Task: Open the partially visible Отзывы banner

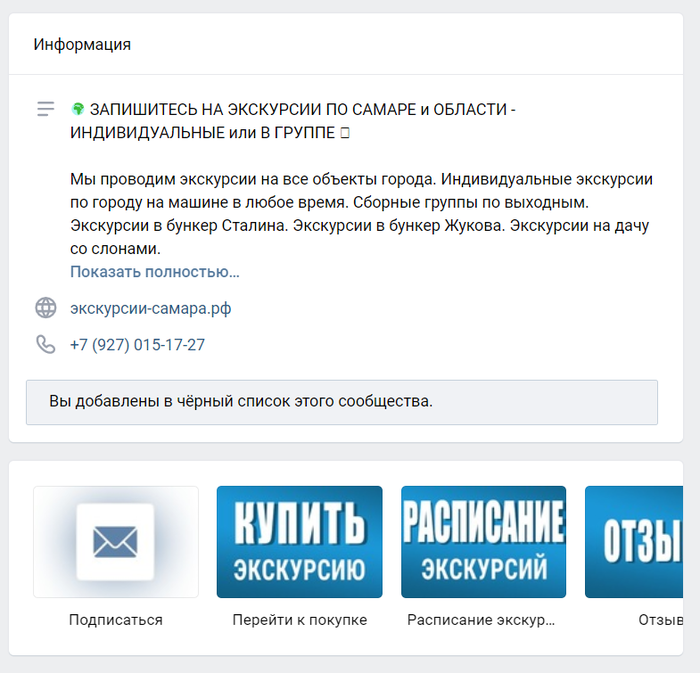Action: click(x=634, y=542)
